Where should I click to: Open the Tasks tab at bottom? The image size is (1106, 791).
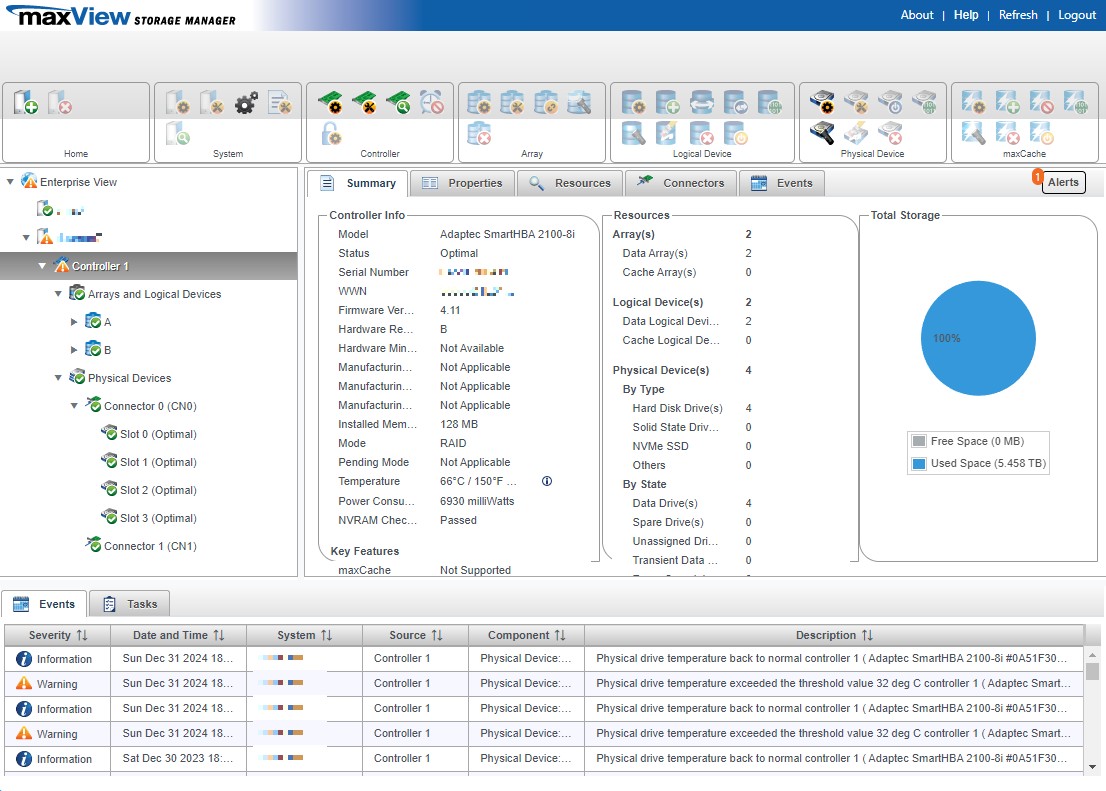(x=130, y=604)
